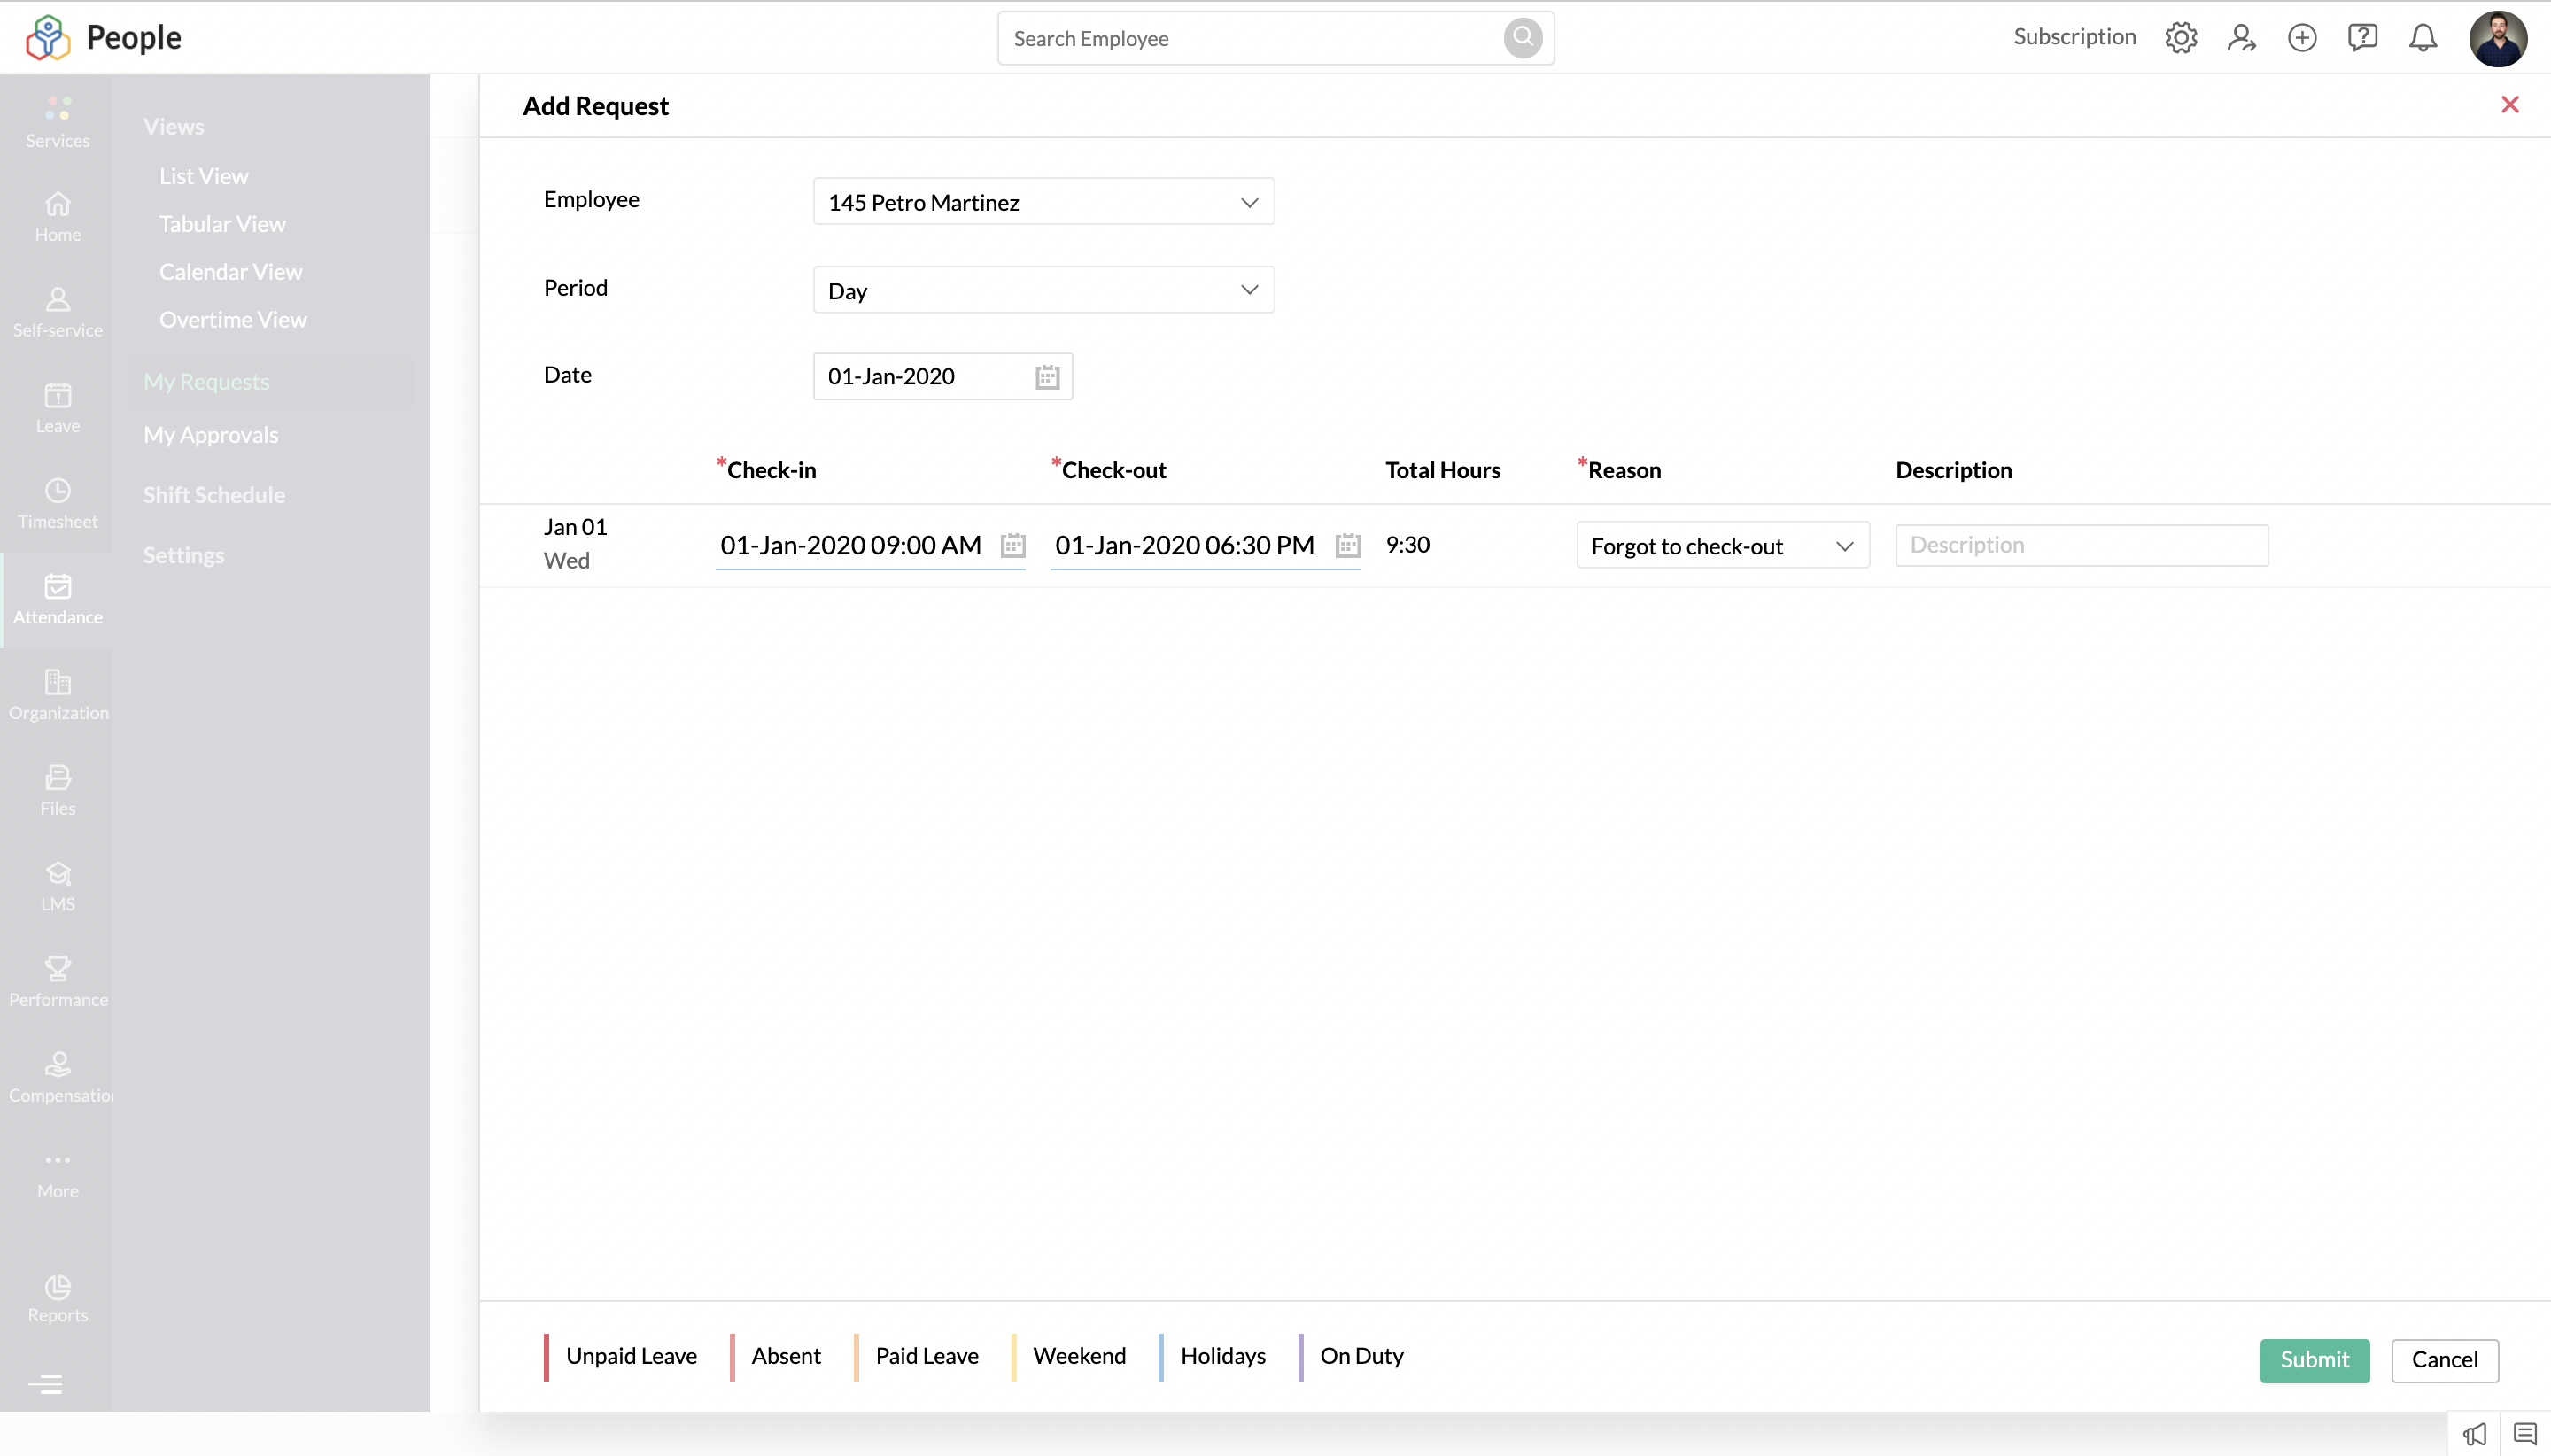Expand the Period dropdown
Image resolution: width=2551 pixels, height=1456 pixels.
tap(1043, 290)
